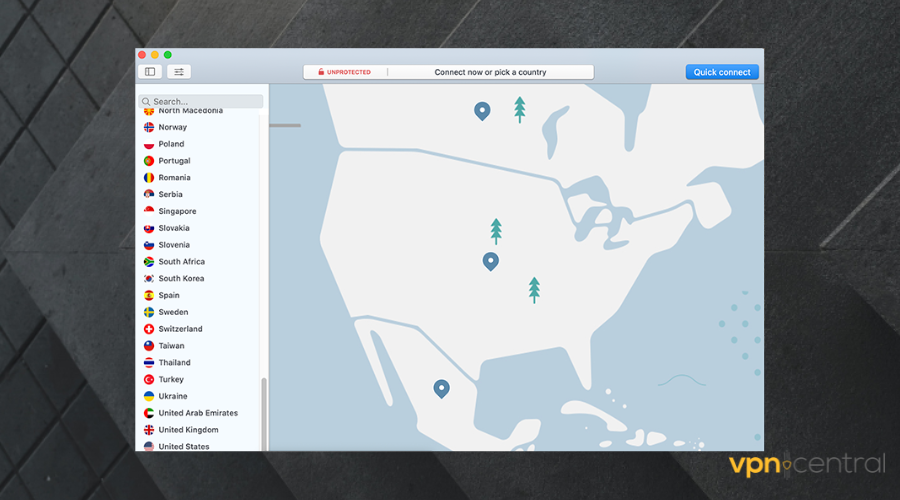Click the Quick connect button
Screen dimensions: 900x500
(x=722, y=72)
